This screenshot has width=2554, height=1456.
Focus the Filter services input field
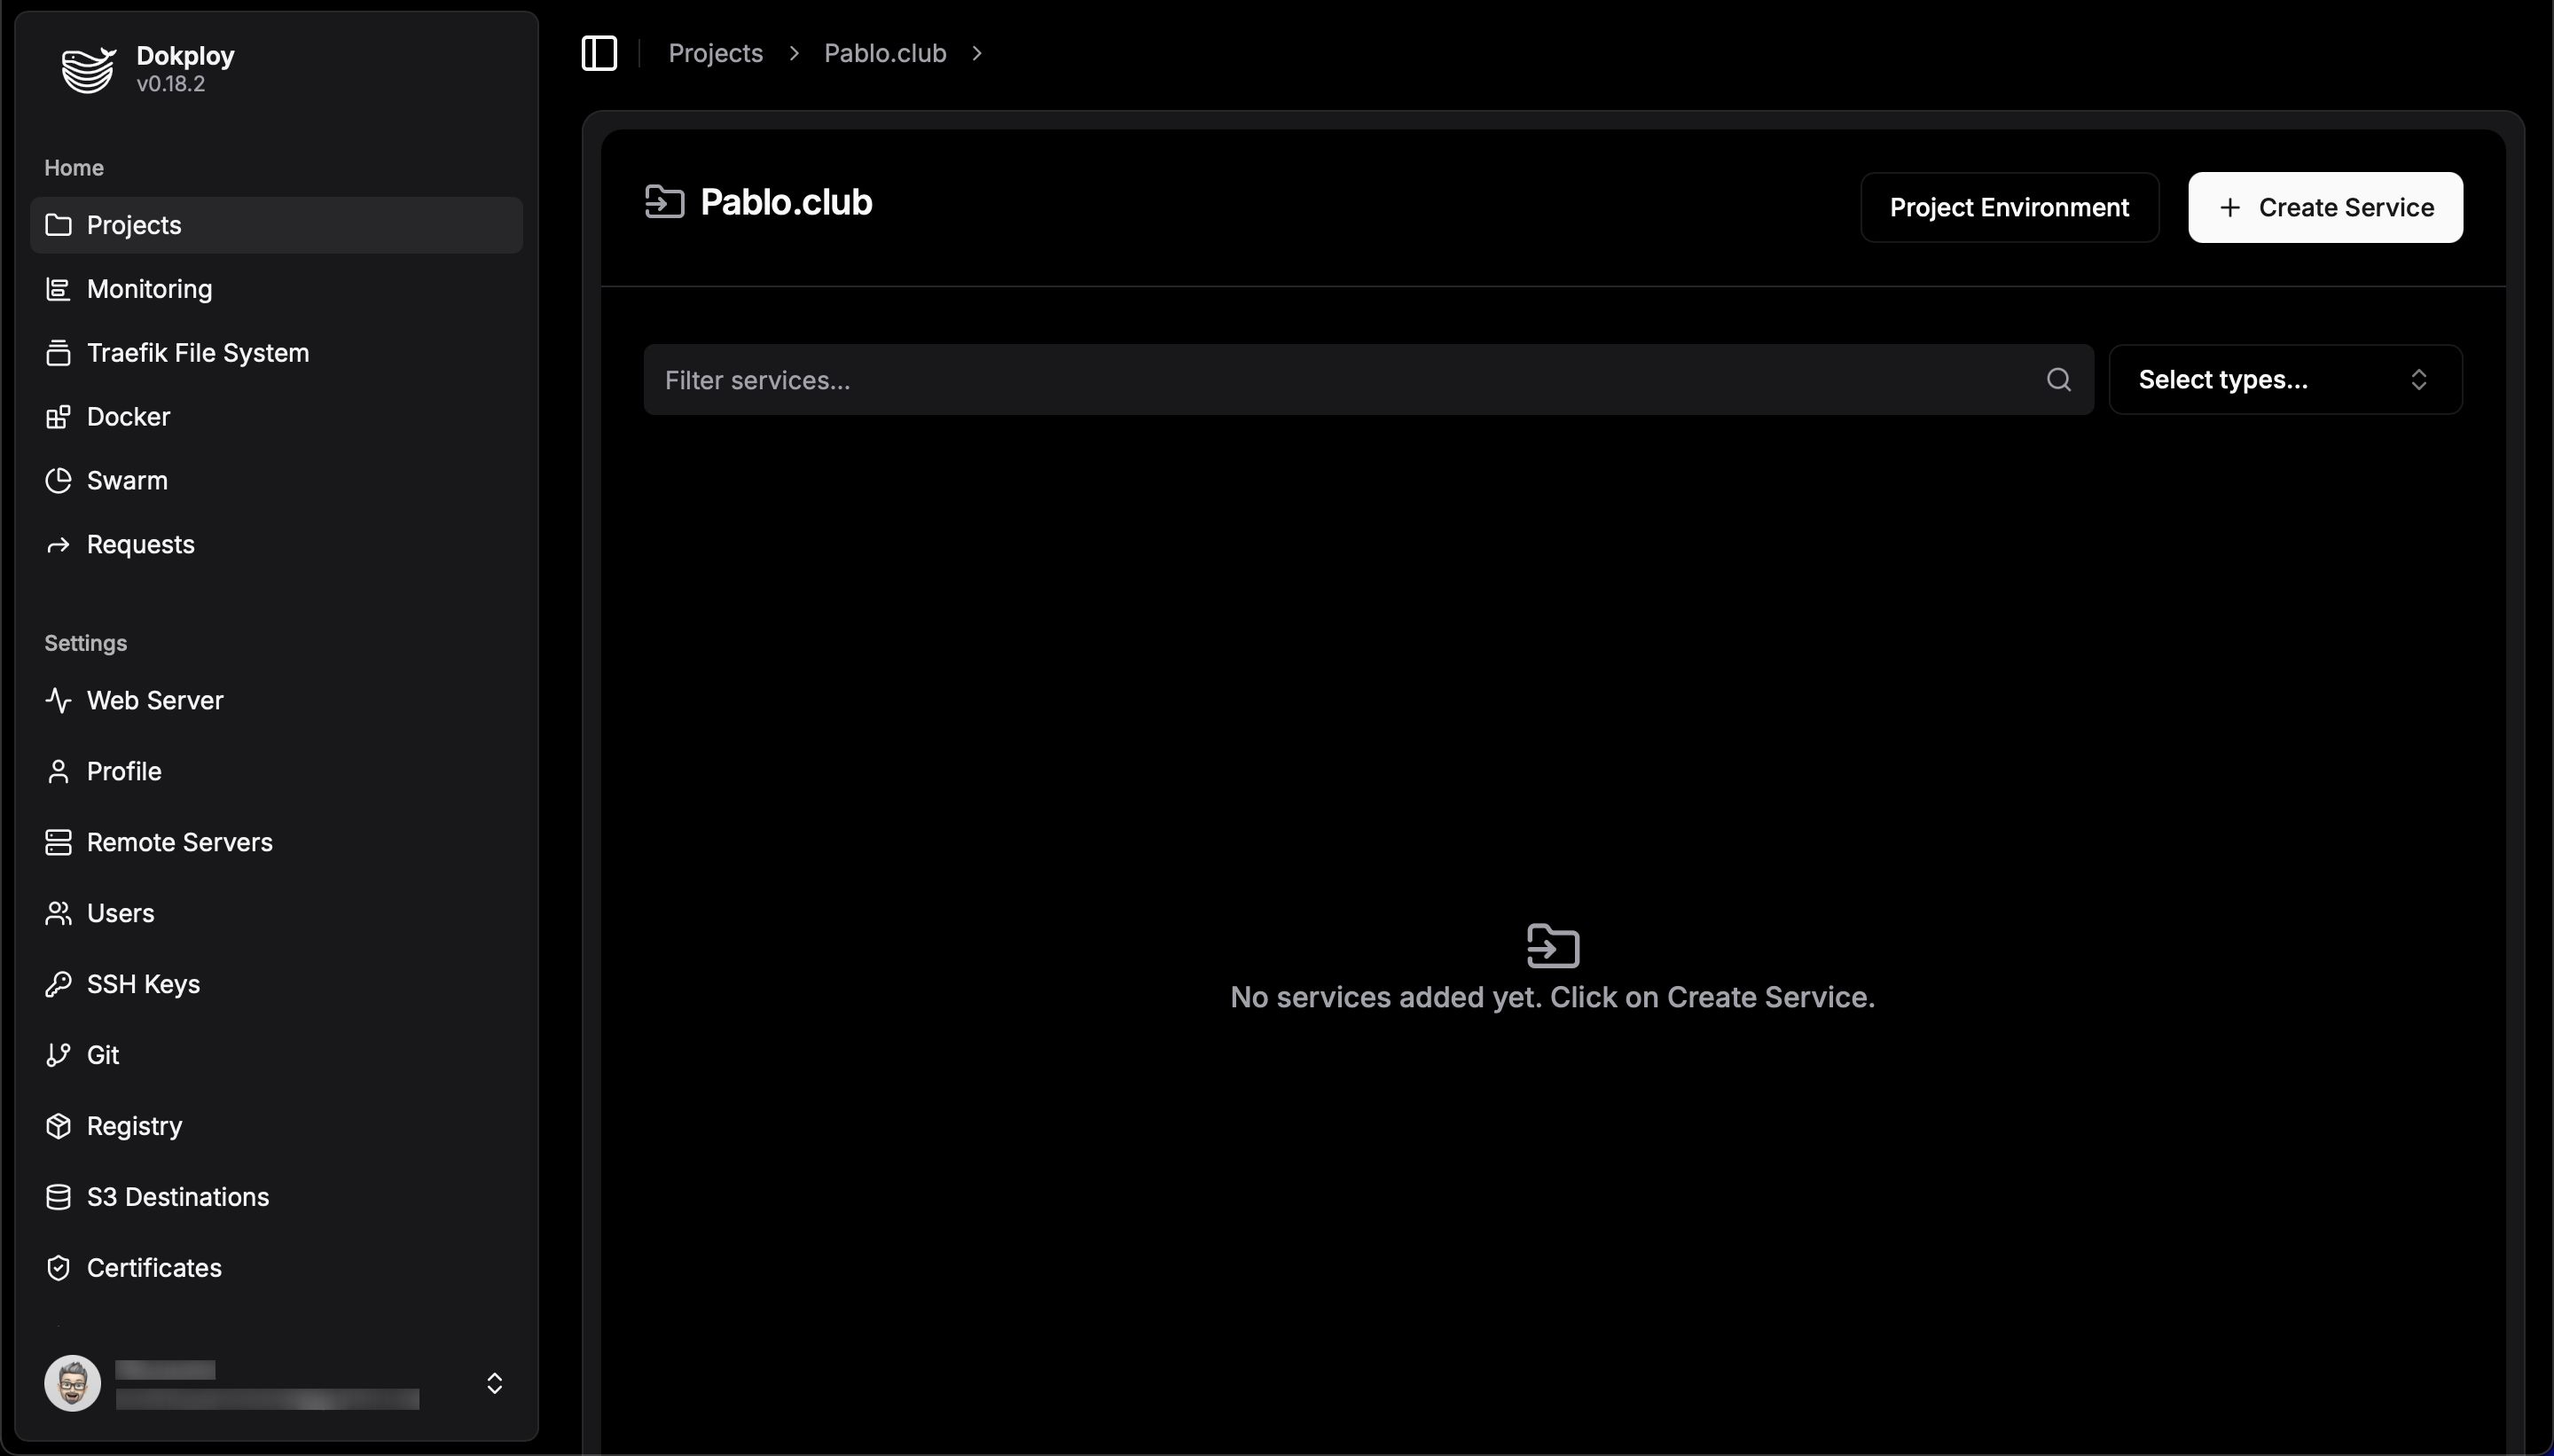pos(1368,380)
